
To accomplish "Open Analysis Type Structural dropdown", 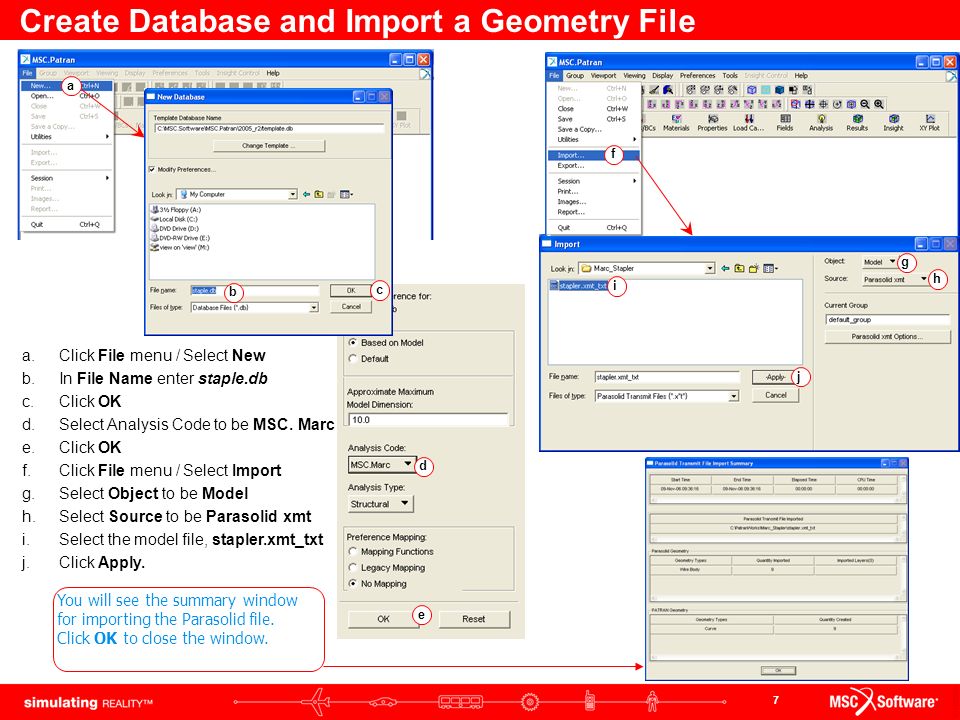I will pyautogui.click(x=380, y=504).
